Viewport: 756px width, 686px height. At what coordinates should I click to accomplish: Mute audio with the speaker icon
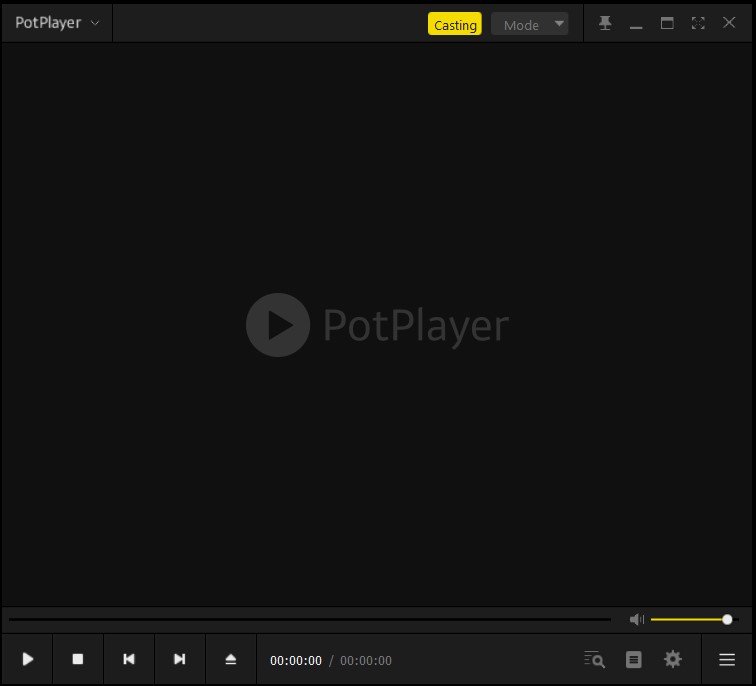(x=636, y=619)
